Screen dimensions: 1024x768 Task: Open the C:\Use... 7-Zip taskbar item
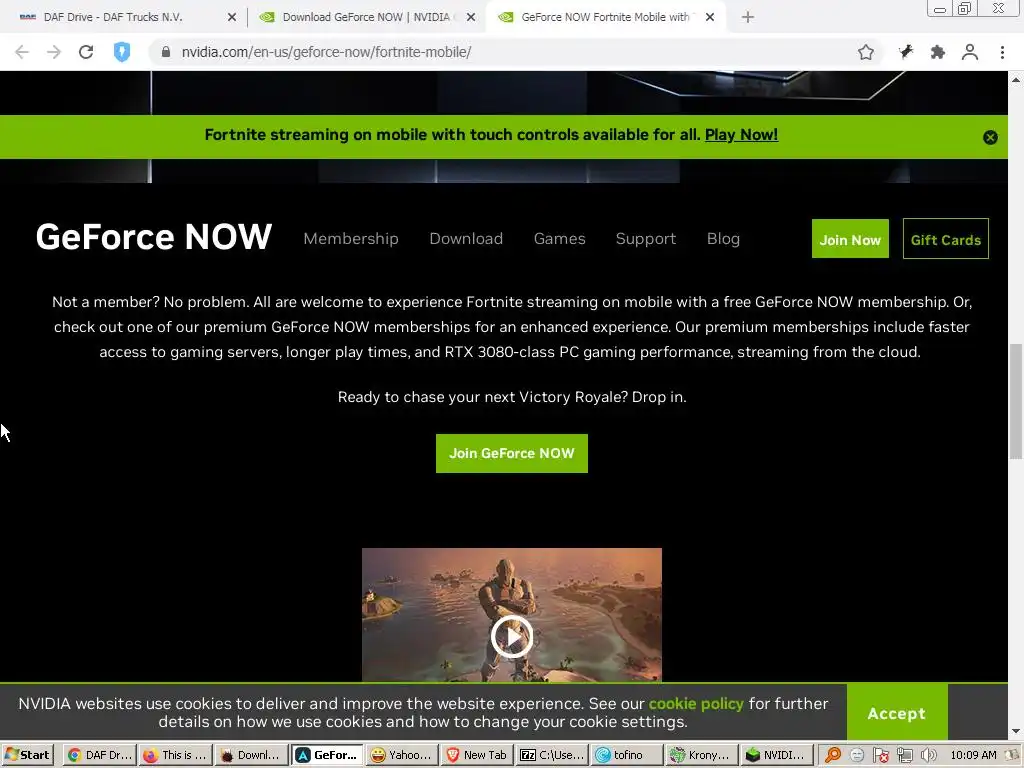click(552, 755)
